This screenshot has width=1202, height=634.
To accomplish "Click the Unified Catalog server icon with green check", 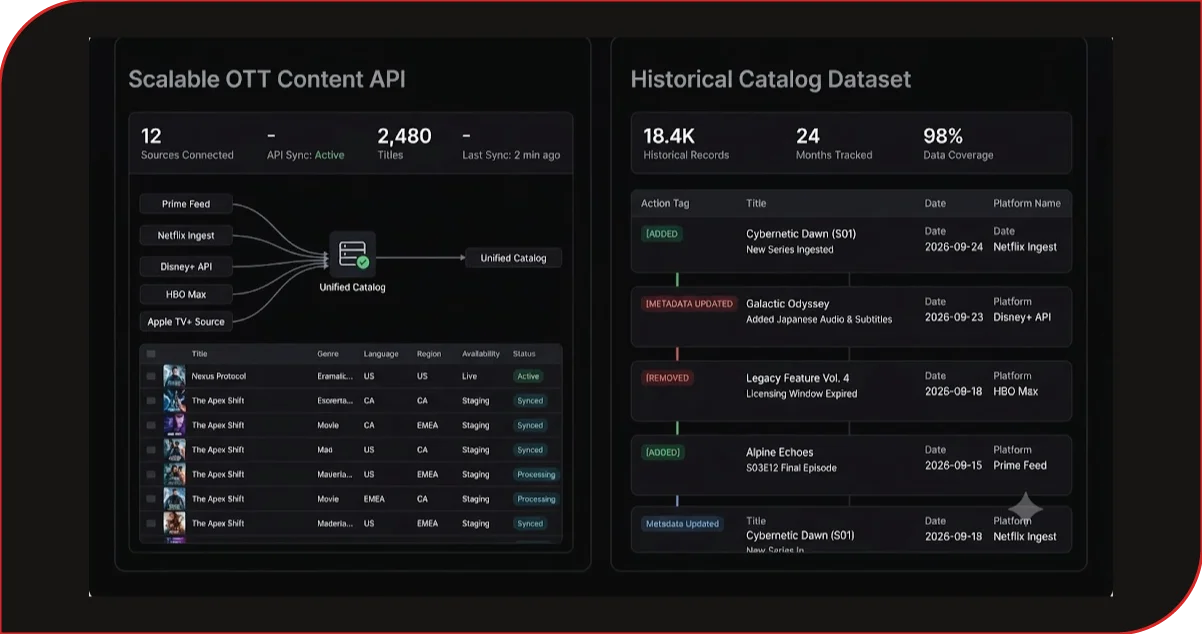I will 352,255.
